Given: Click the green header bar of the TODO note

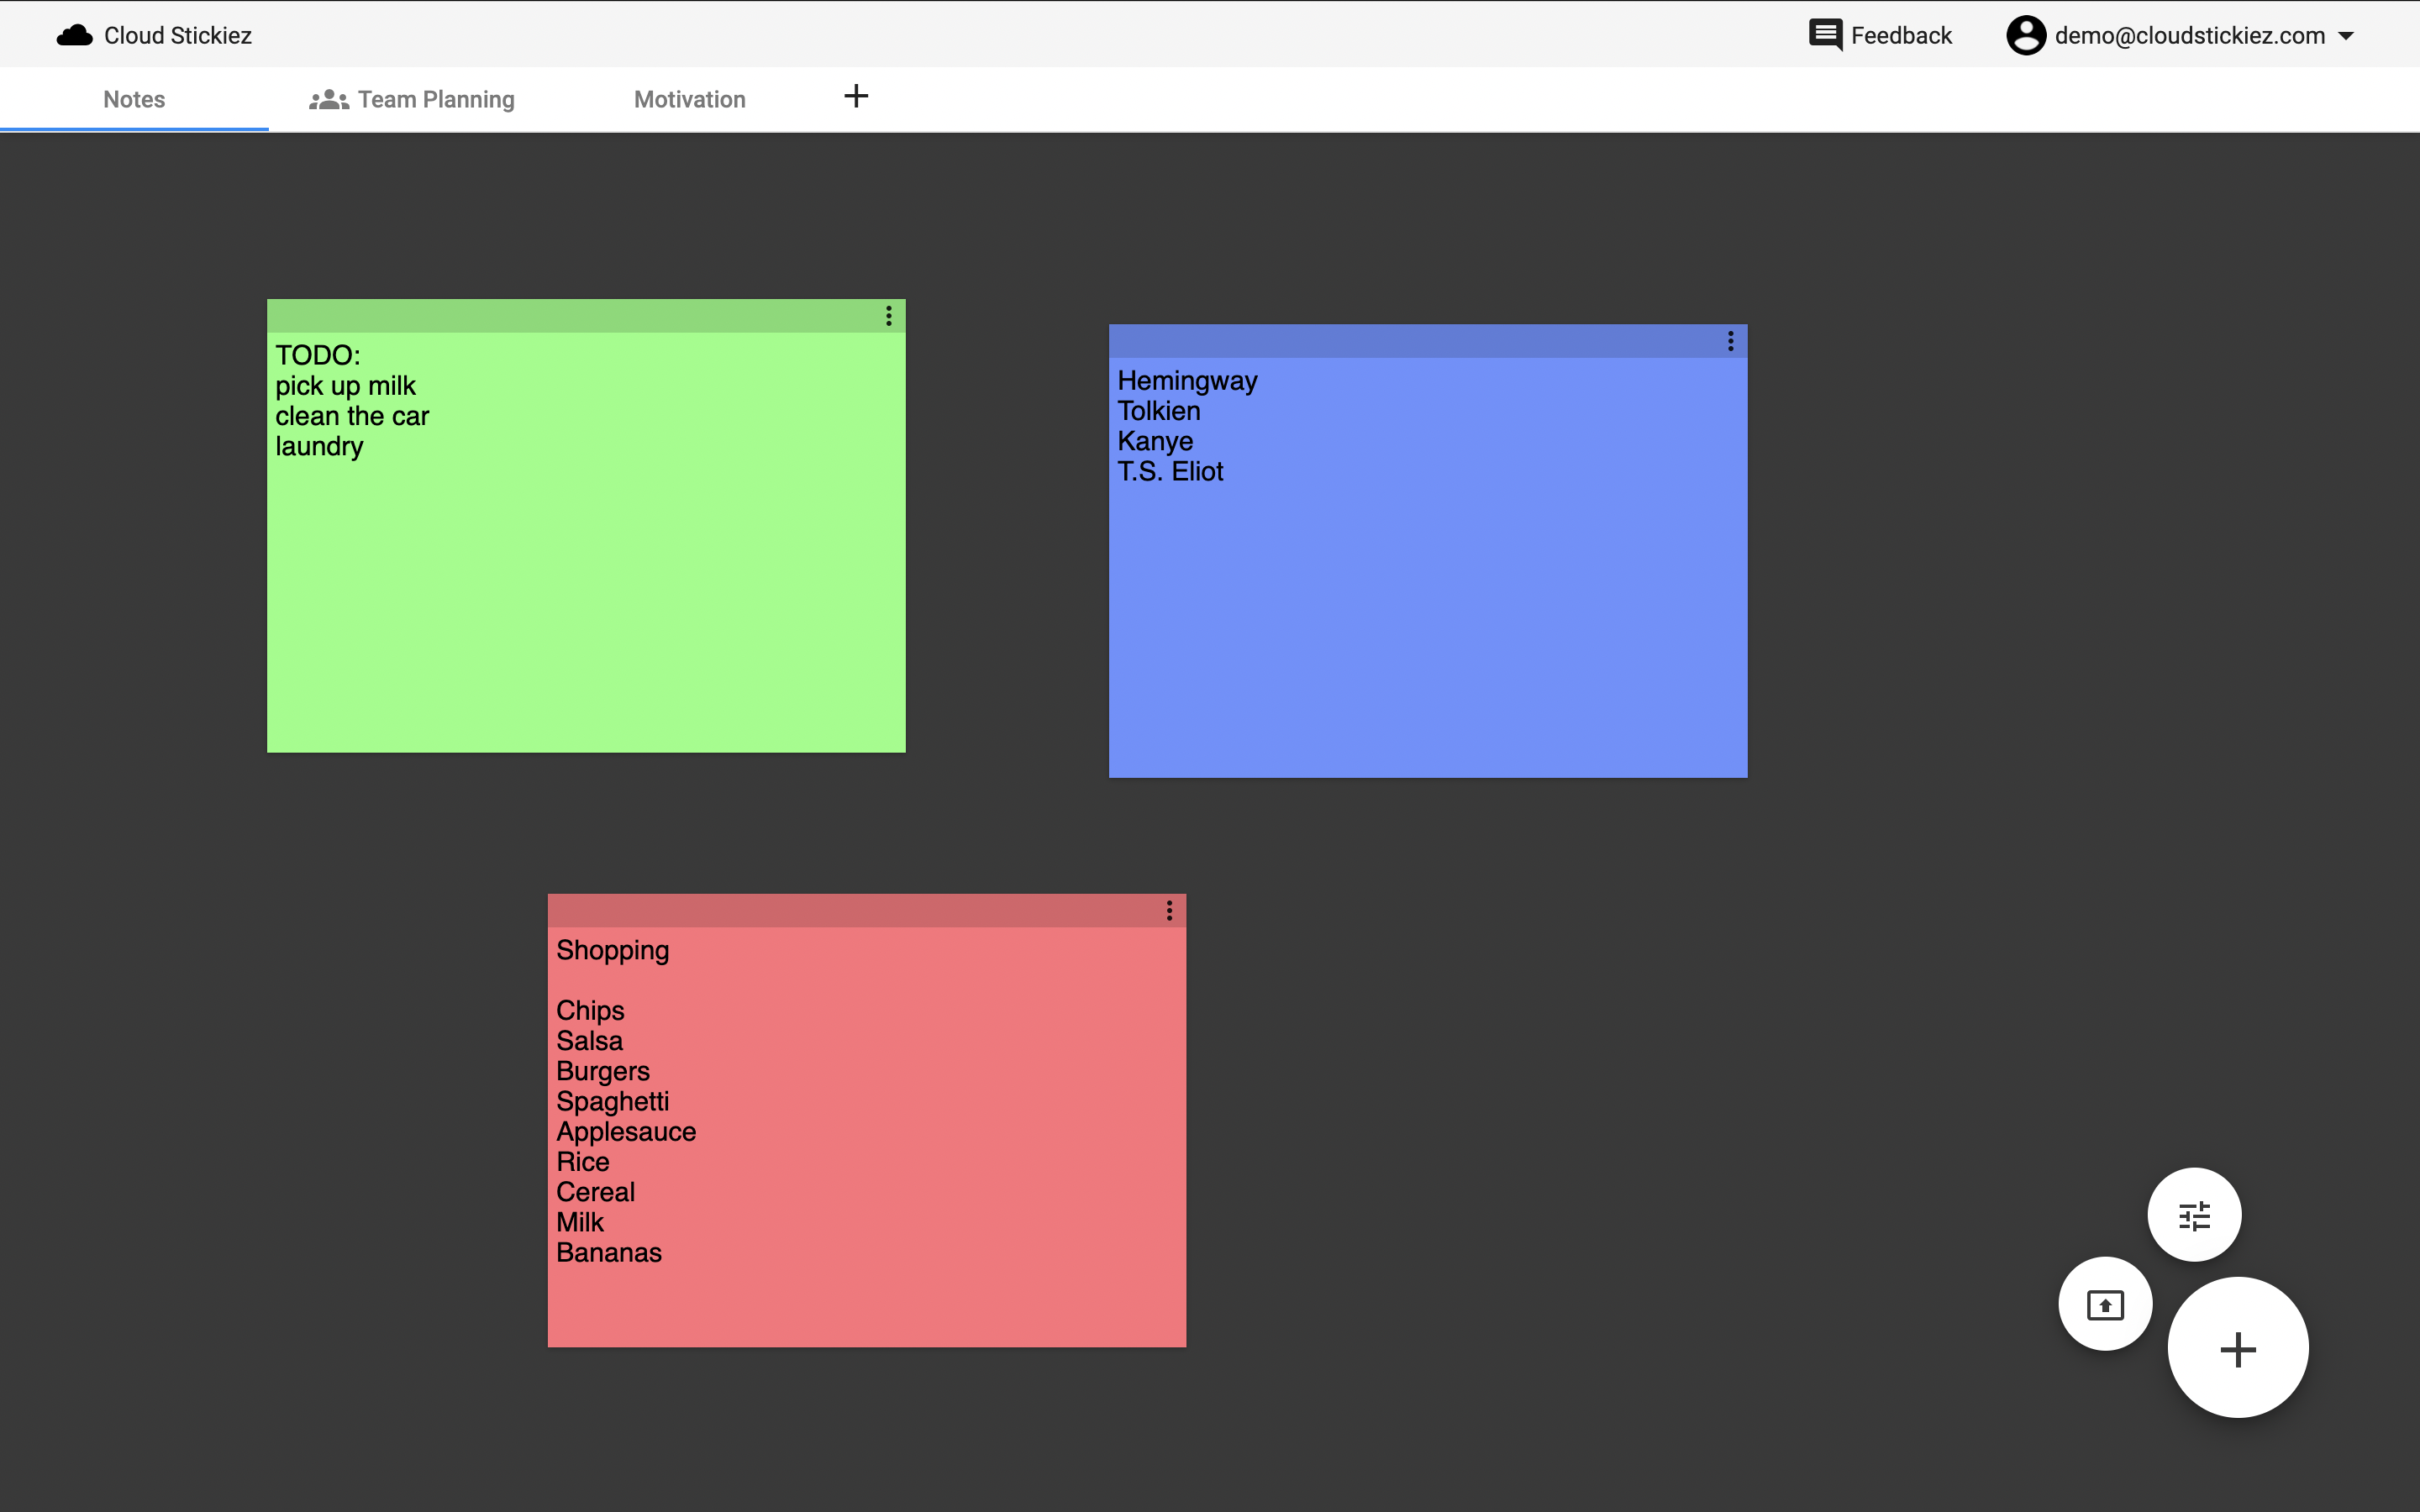Looking at the screenshot, I should pyautogui.click(x=550, y=315).
